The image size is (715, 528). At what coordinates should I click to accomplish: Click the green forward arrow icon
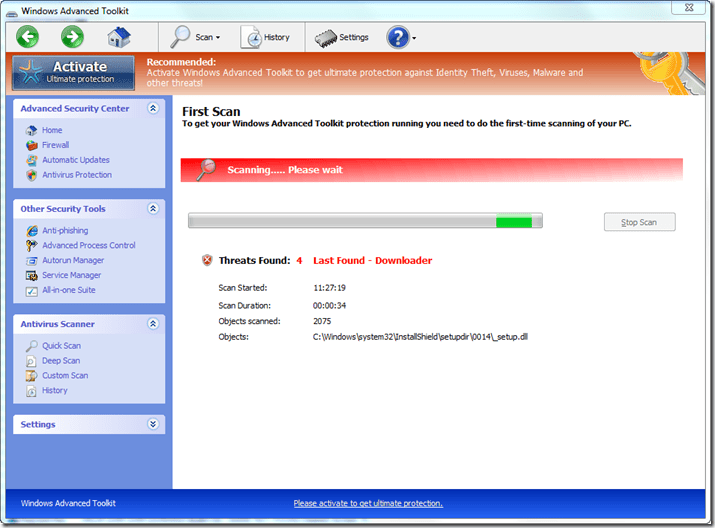point(72,38)
